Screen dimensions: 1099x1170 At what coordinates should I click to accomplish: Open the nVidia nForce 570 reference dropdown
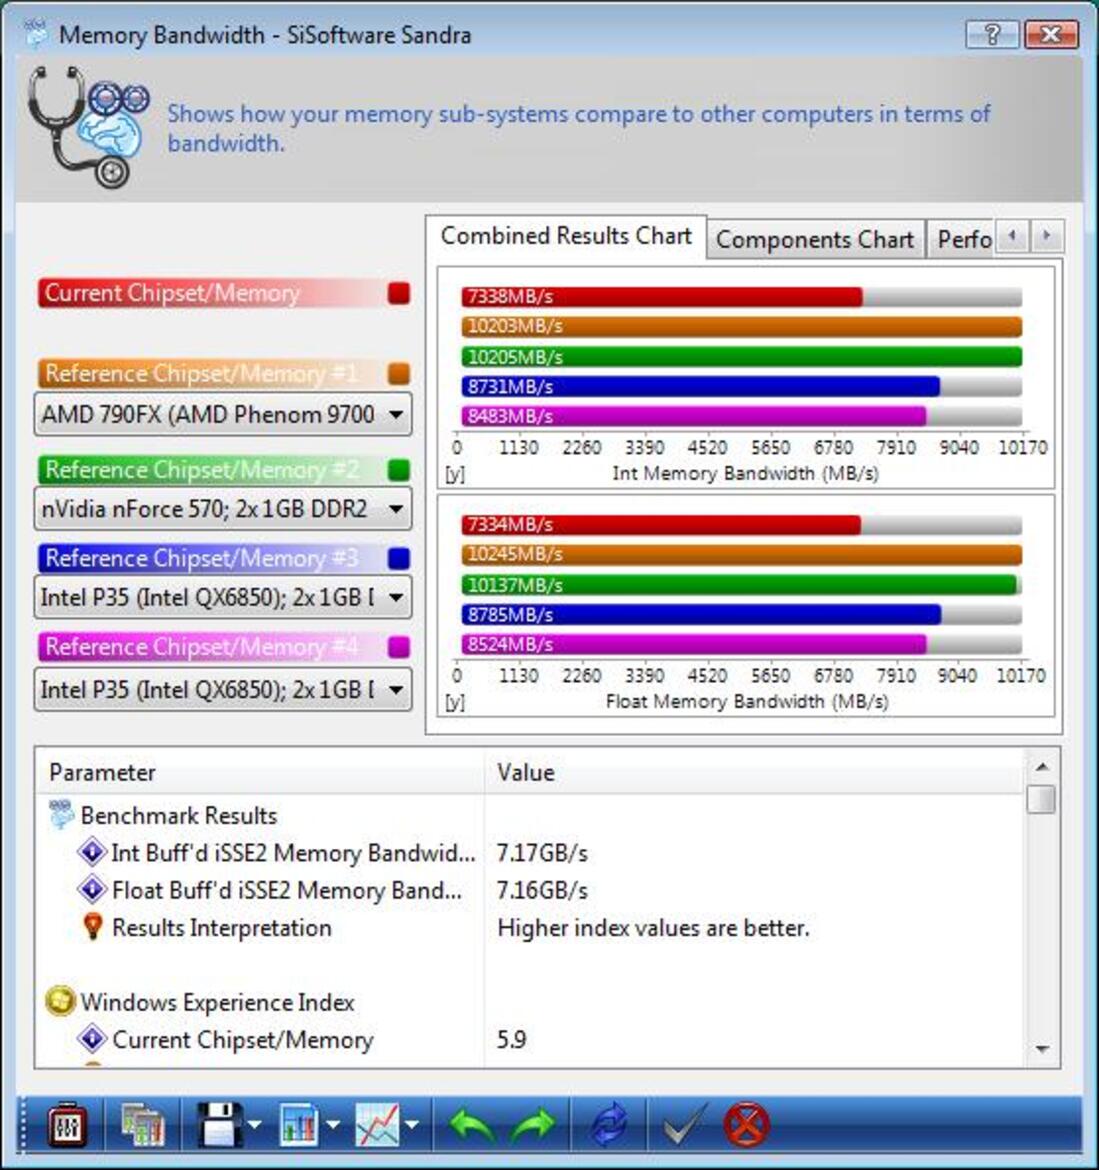(222, 509)
